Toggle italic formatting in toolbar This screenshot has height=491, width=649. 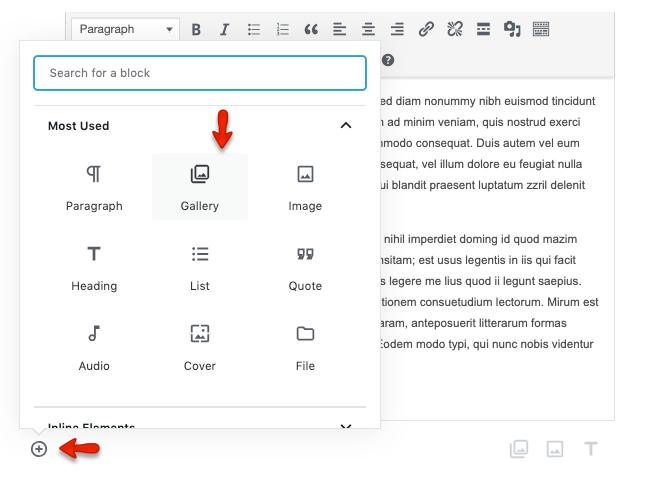coord(224,29)
